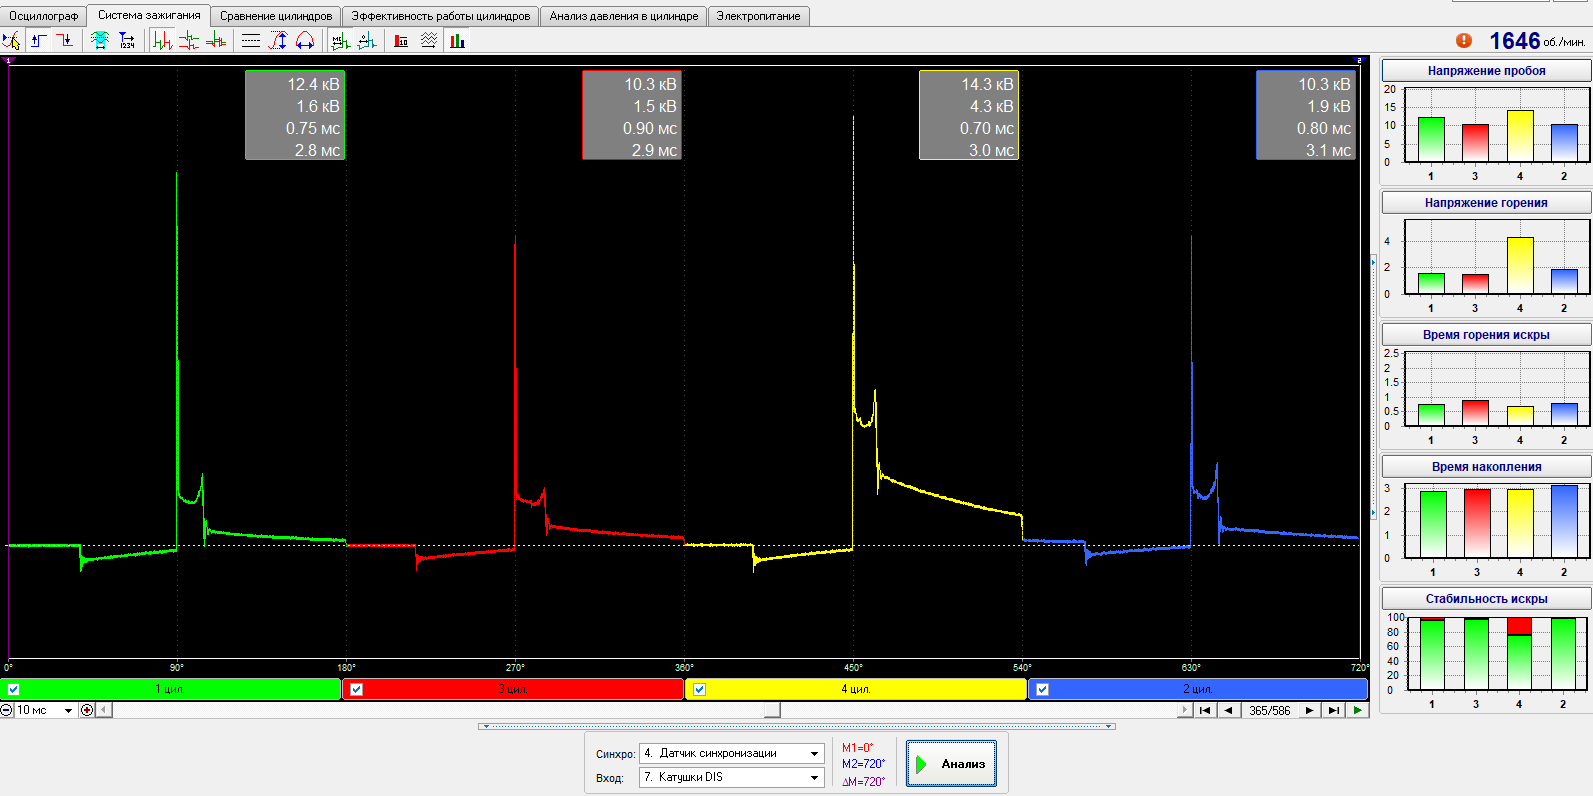Click the Напряжение горения header button
The height and width of the screenshot is (796, 1593).
pyautogui.click(x=1486, y=203)
